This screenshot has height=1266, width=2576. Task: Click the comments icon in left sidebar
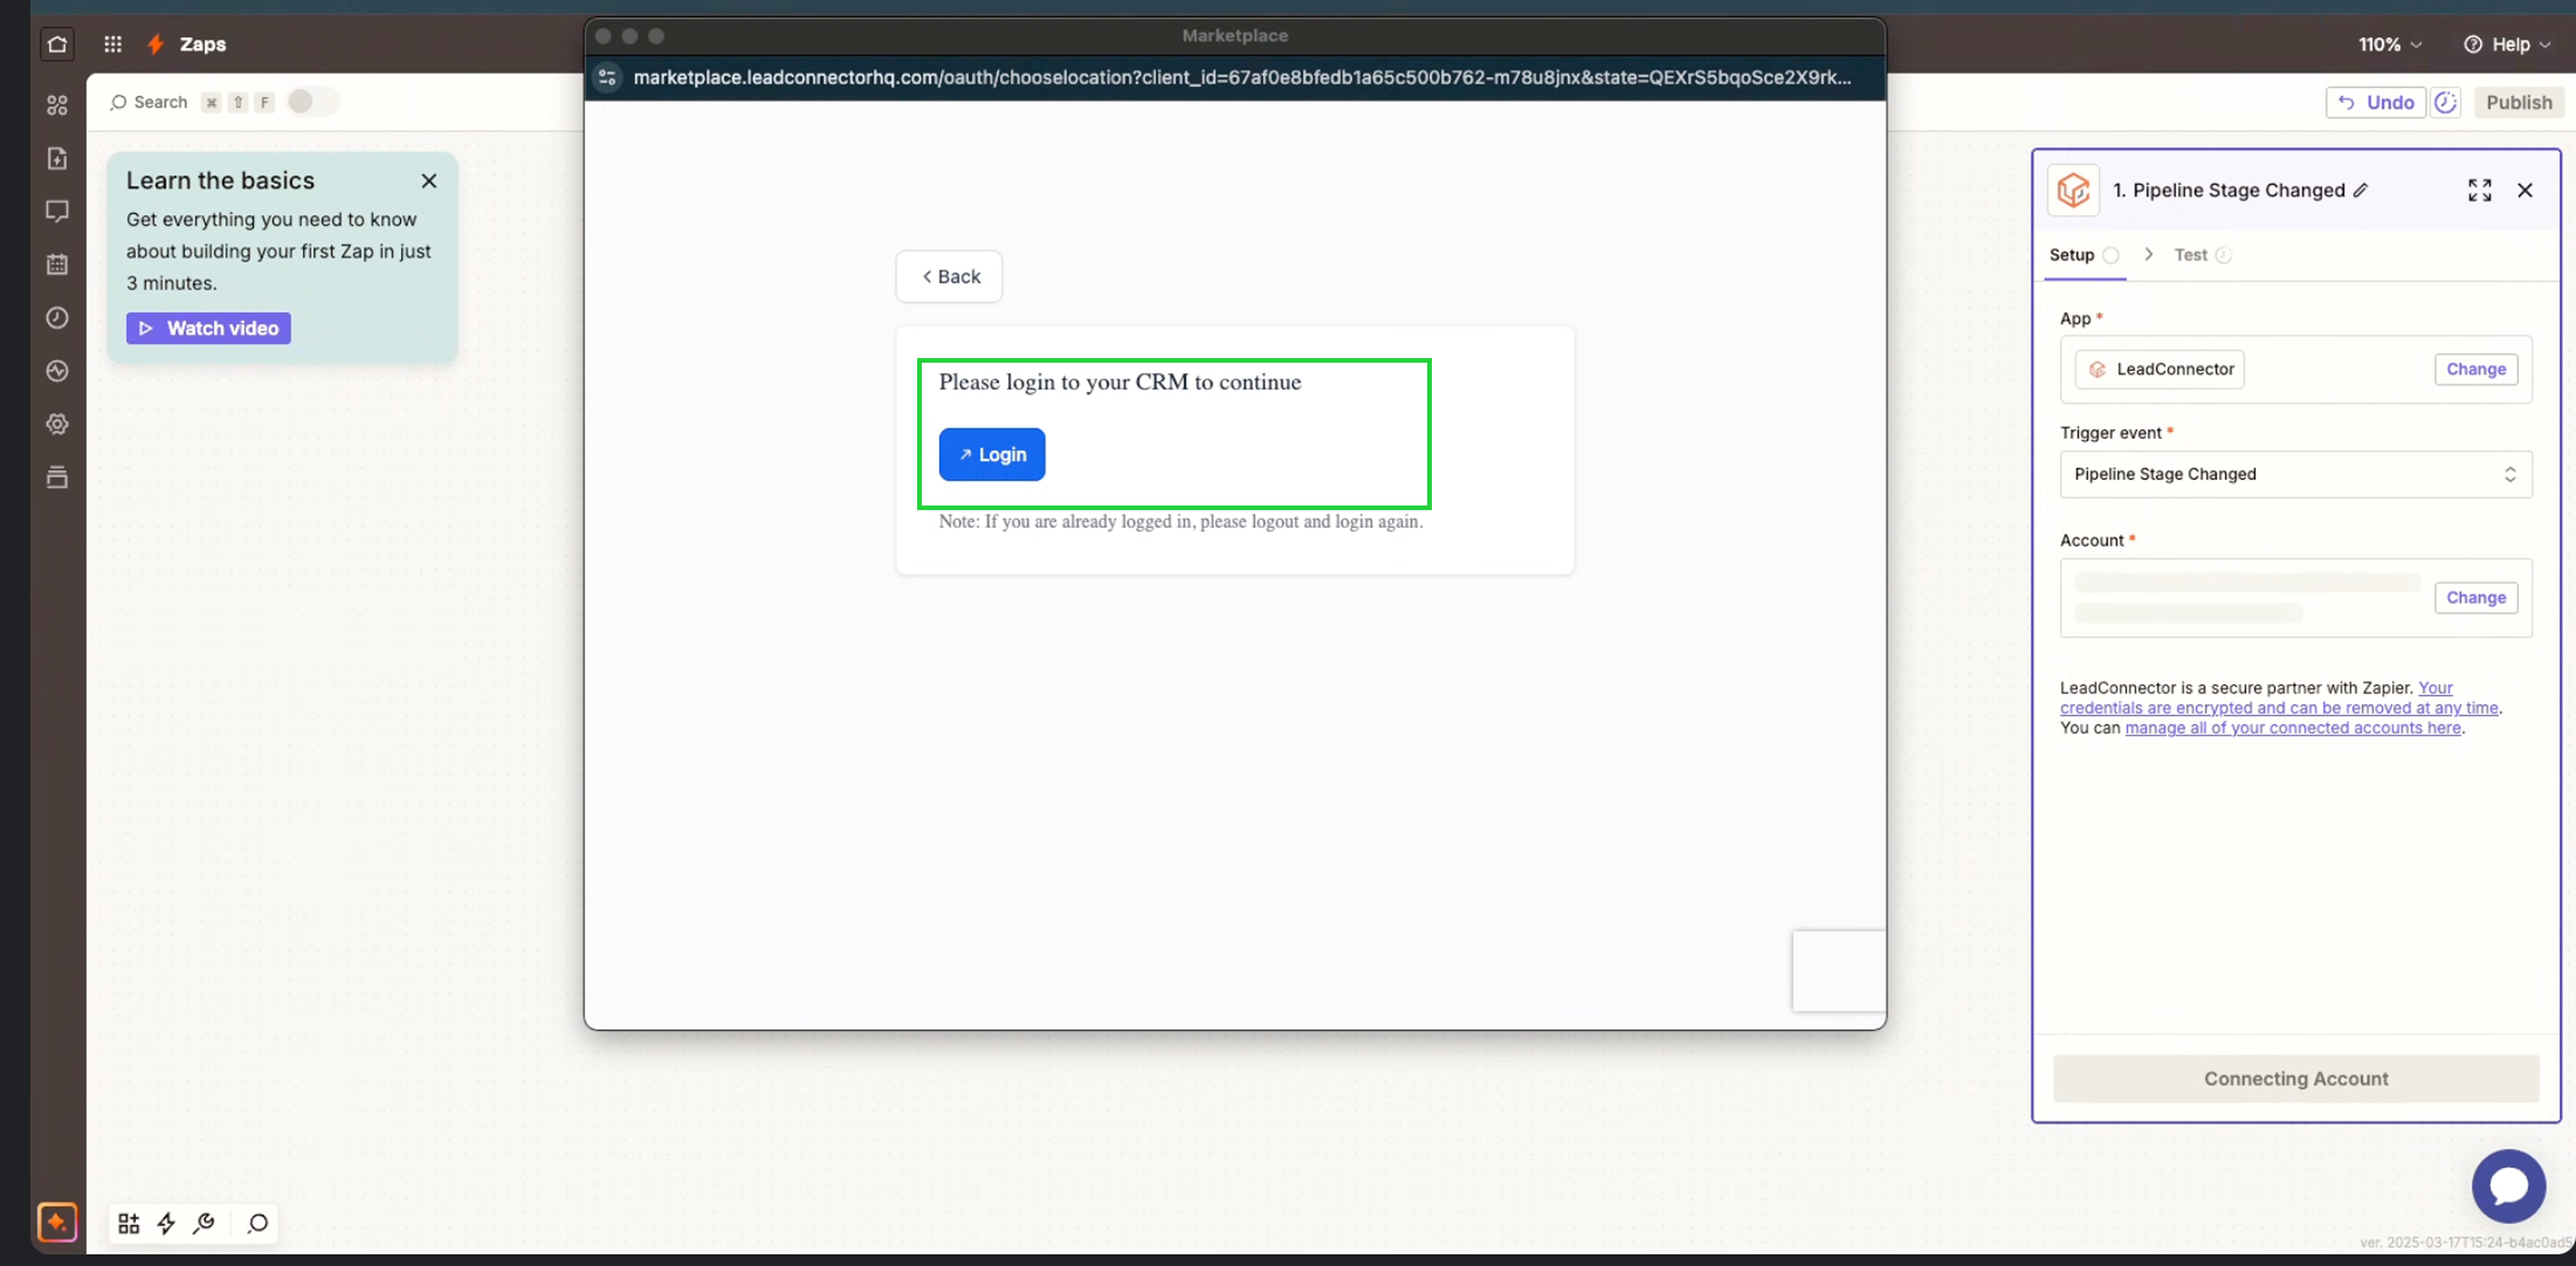coord(57,211)
